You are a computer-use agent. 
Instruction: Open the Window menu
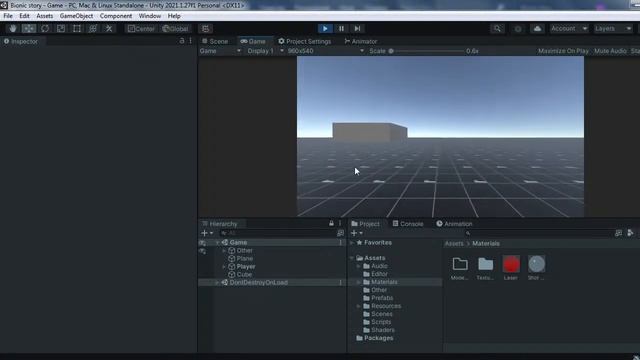coord(150,16)
